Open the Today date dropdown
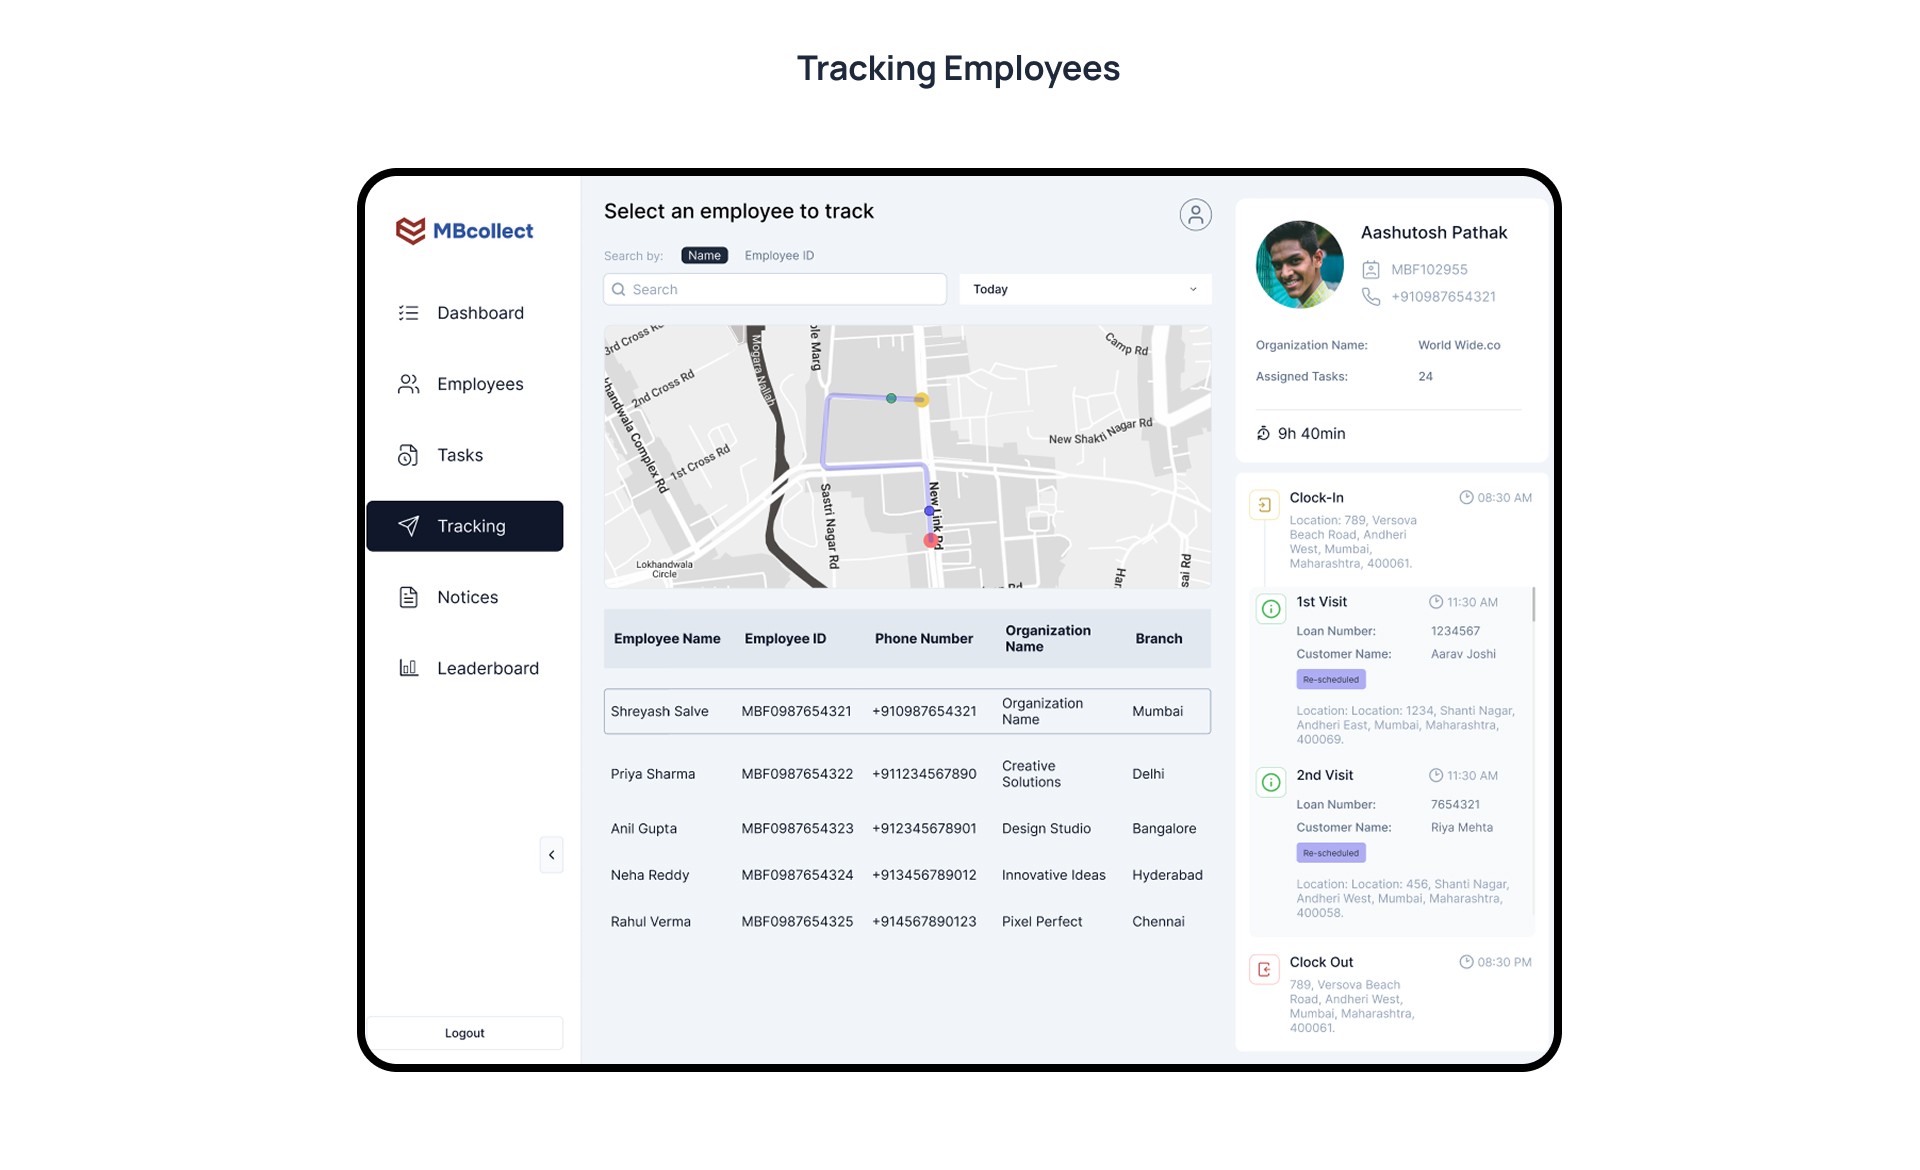1920x1170 pixels. click(1085, 289)
